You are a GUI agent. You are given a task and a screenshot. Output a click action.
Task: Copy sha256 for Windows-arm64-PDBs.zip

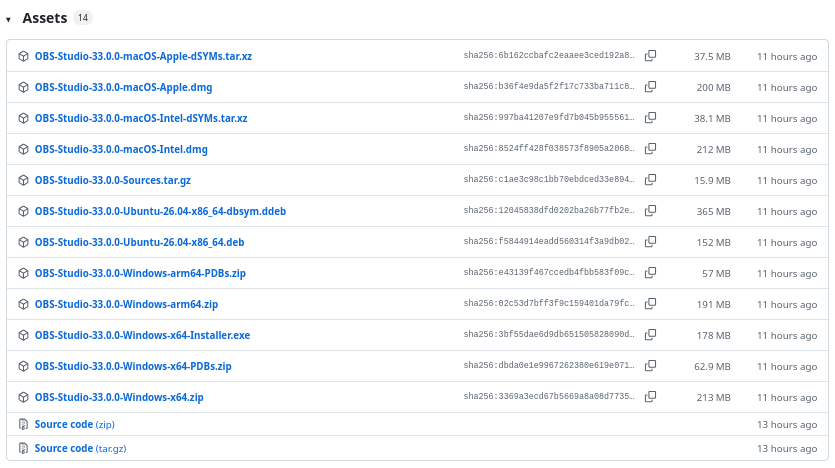point(650,273)
